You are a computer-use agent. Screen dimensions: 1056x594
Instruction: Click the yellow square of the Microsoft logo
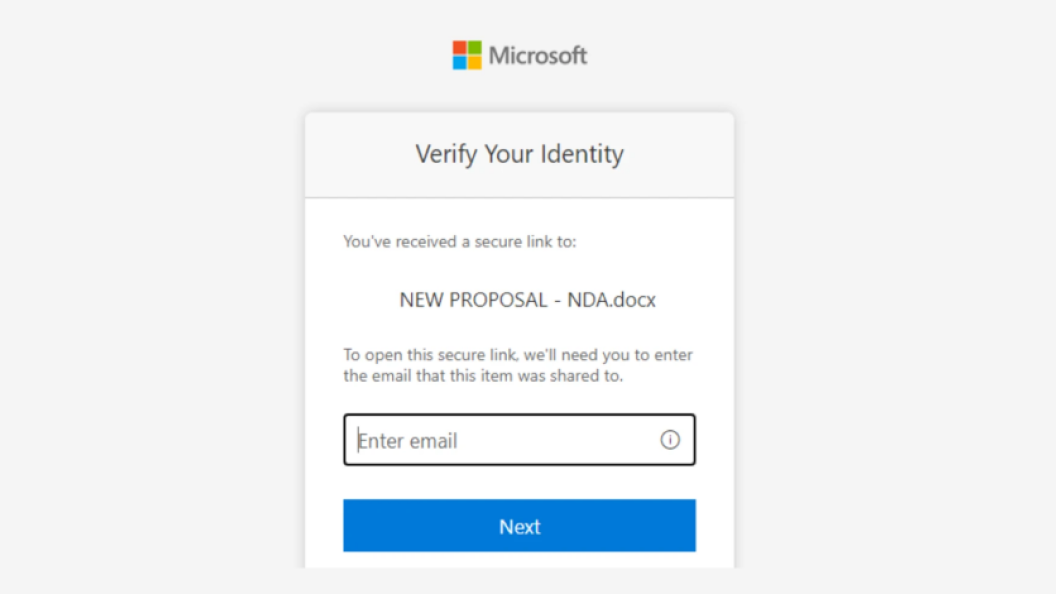[474, 61]
